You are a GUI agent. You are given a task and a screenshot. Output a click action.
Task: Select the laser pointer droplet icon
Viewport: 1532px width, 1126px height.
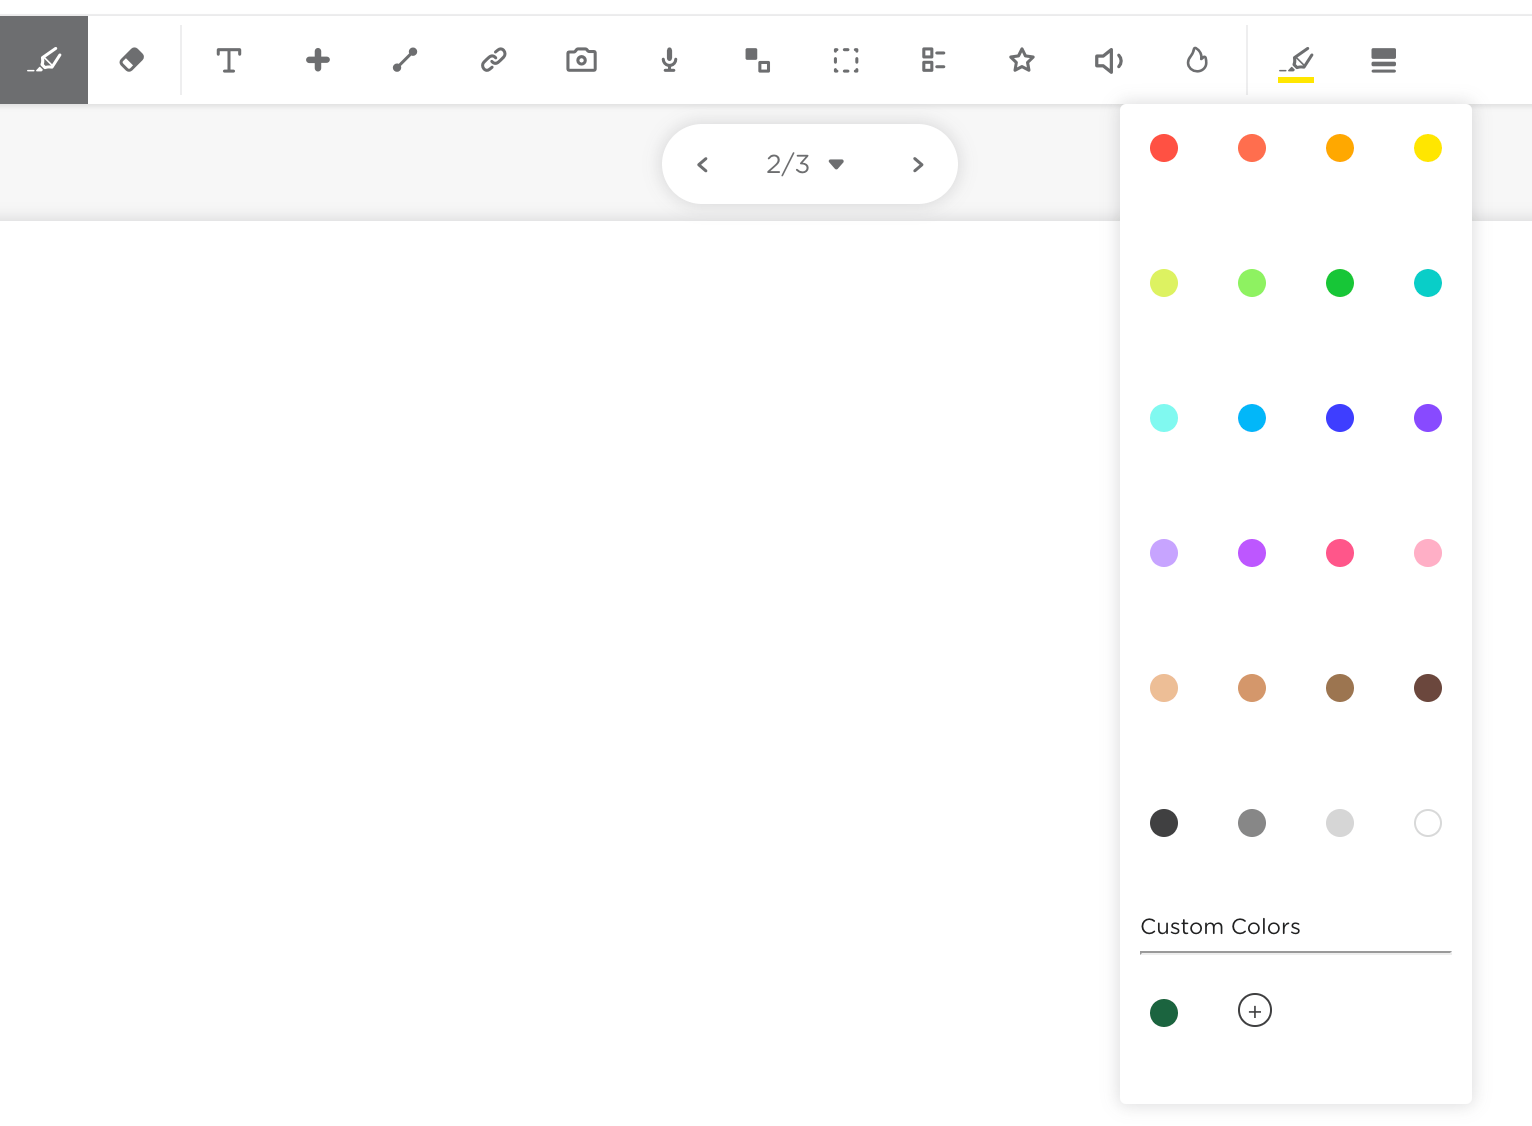click(1197, 60)
